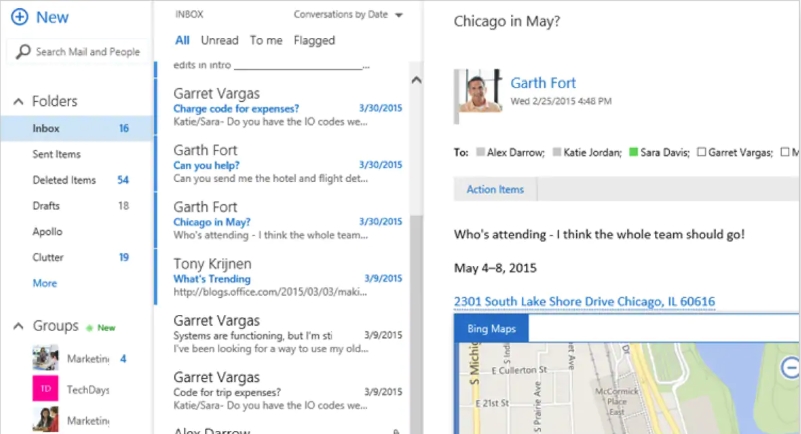Click Alex Darrow presence status square
Viewport: 801px width, 434px height.
481,153
